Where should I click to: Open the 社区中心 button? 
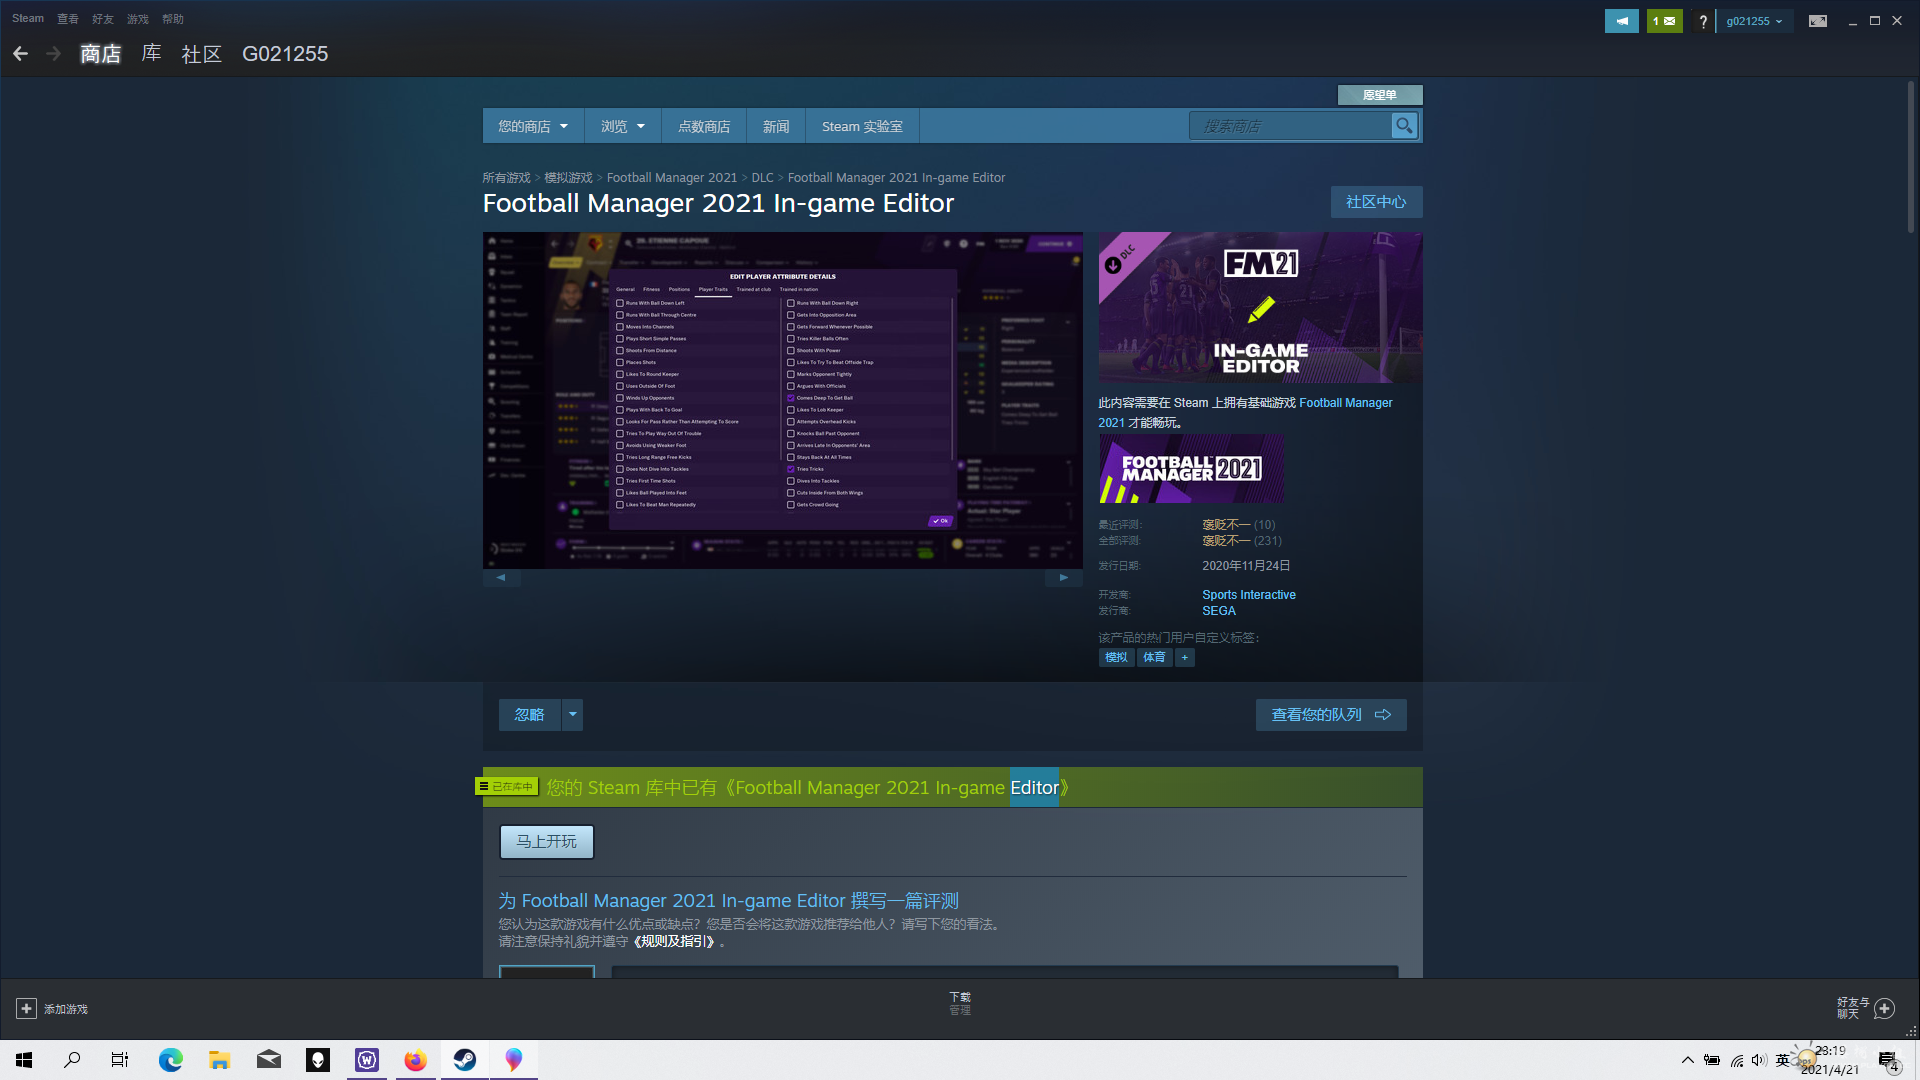click(1376, 202)
